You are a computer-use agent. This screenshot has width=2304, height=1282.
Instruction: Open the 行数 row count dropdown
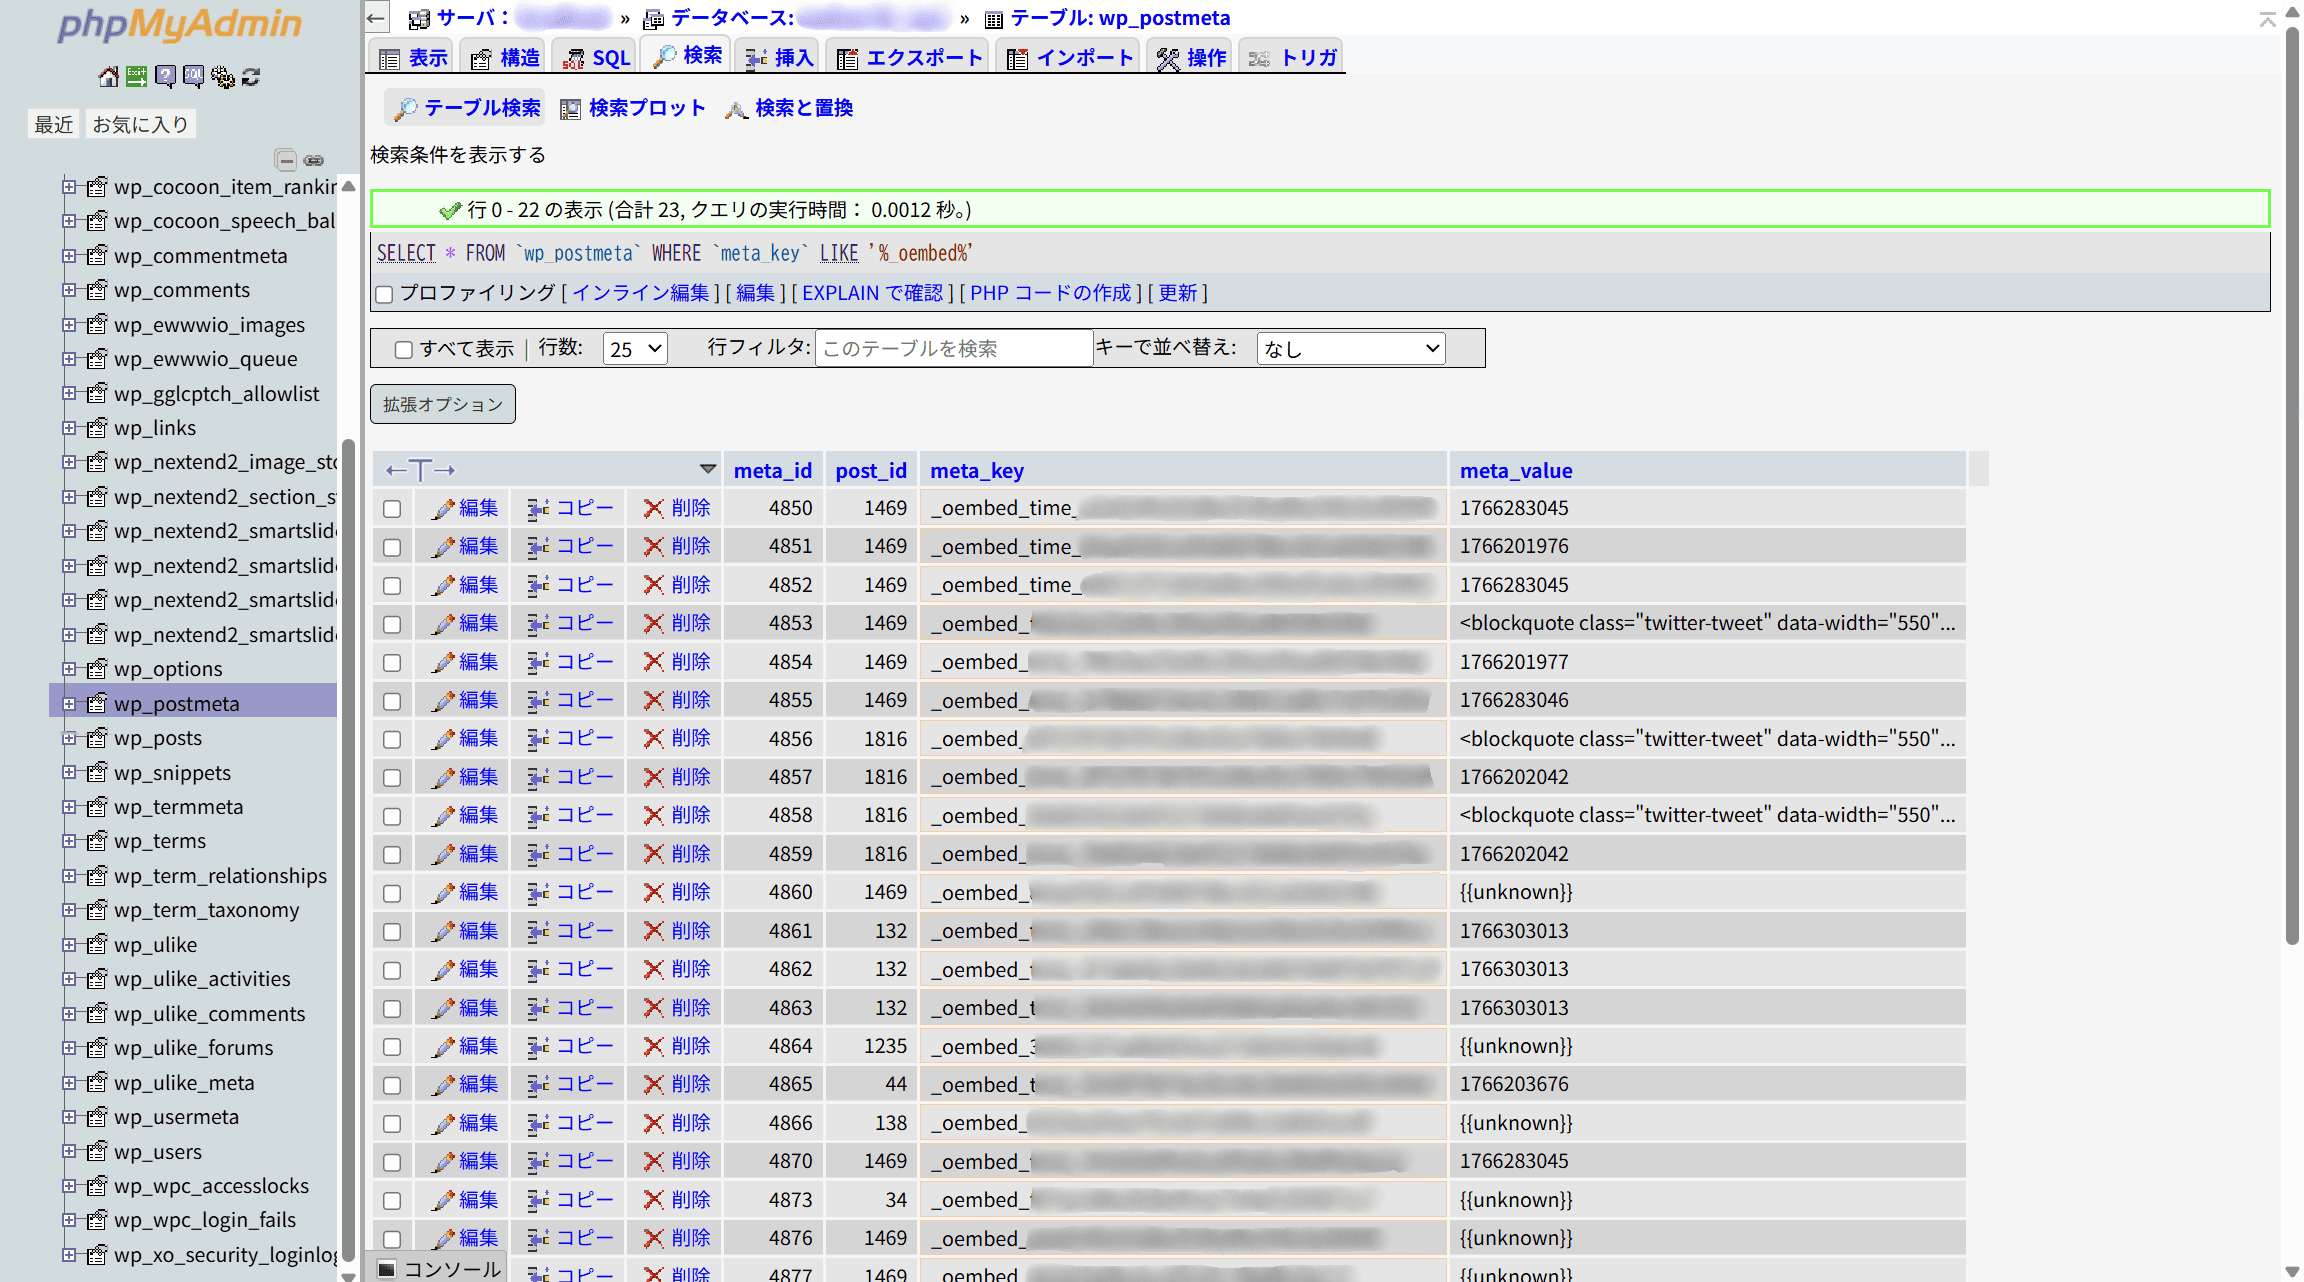pyautogui.click(x=635, y=349)
